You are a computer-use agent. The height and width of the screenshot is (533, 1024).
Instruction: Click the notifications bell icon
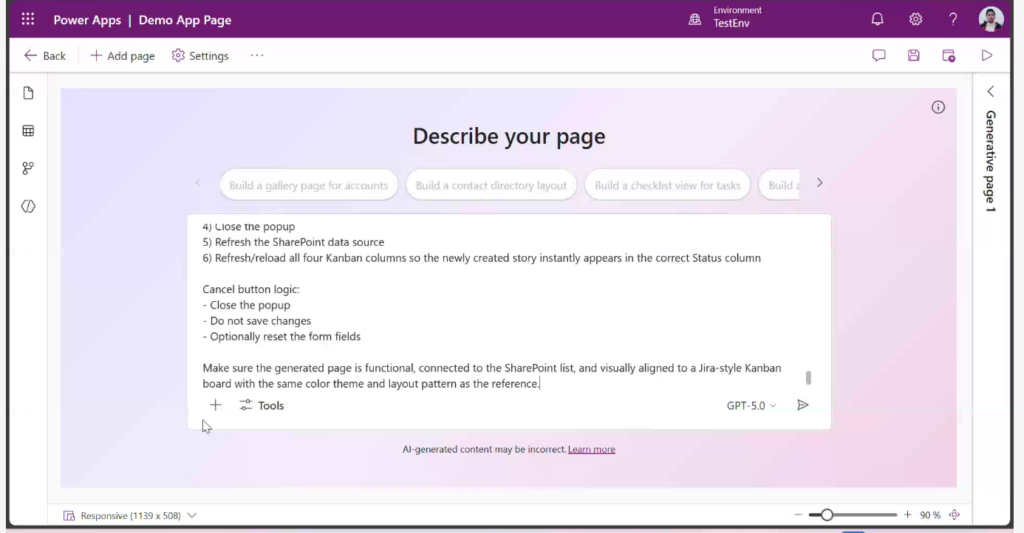coord(878,19)
